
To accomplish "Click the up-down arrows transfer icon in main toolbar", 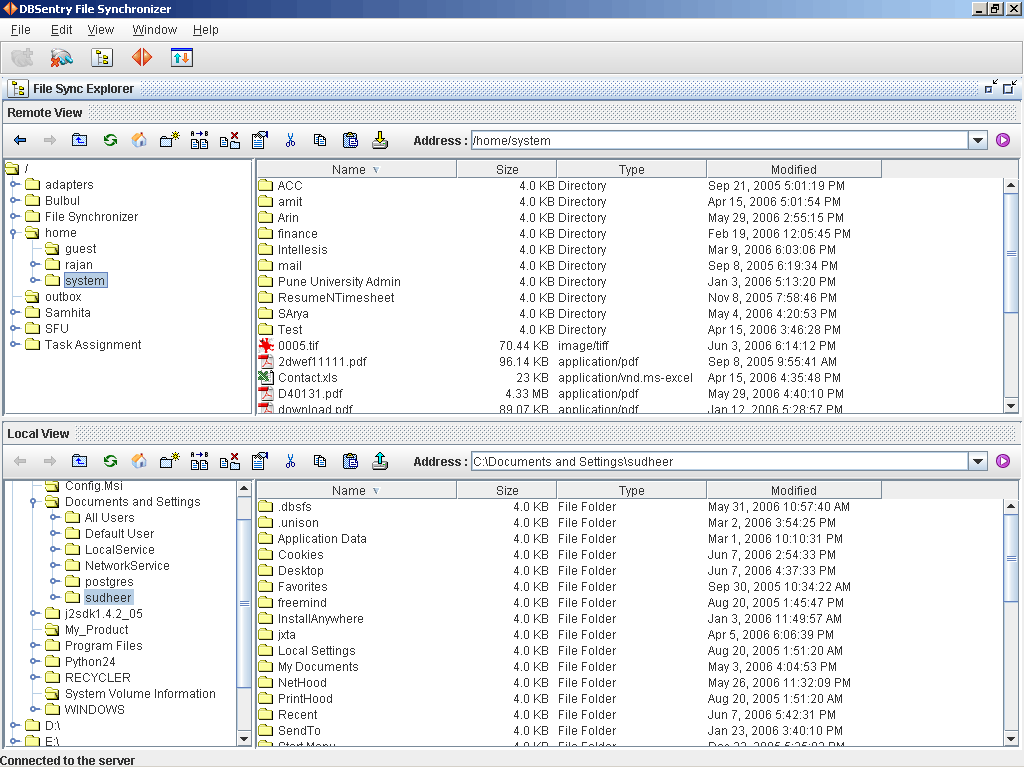I will (x=181, y=58).
